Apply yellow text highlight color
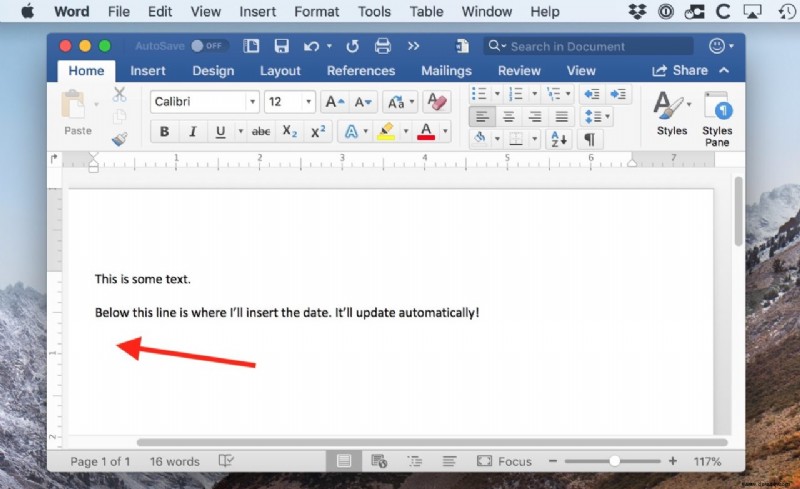The height and width of the screenshot is (489, 800). [386, 132]
